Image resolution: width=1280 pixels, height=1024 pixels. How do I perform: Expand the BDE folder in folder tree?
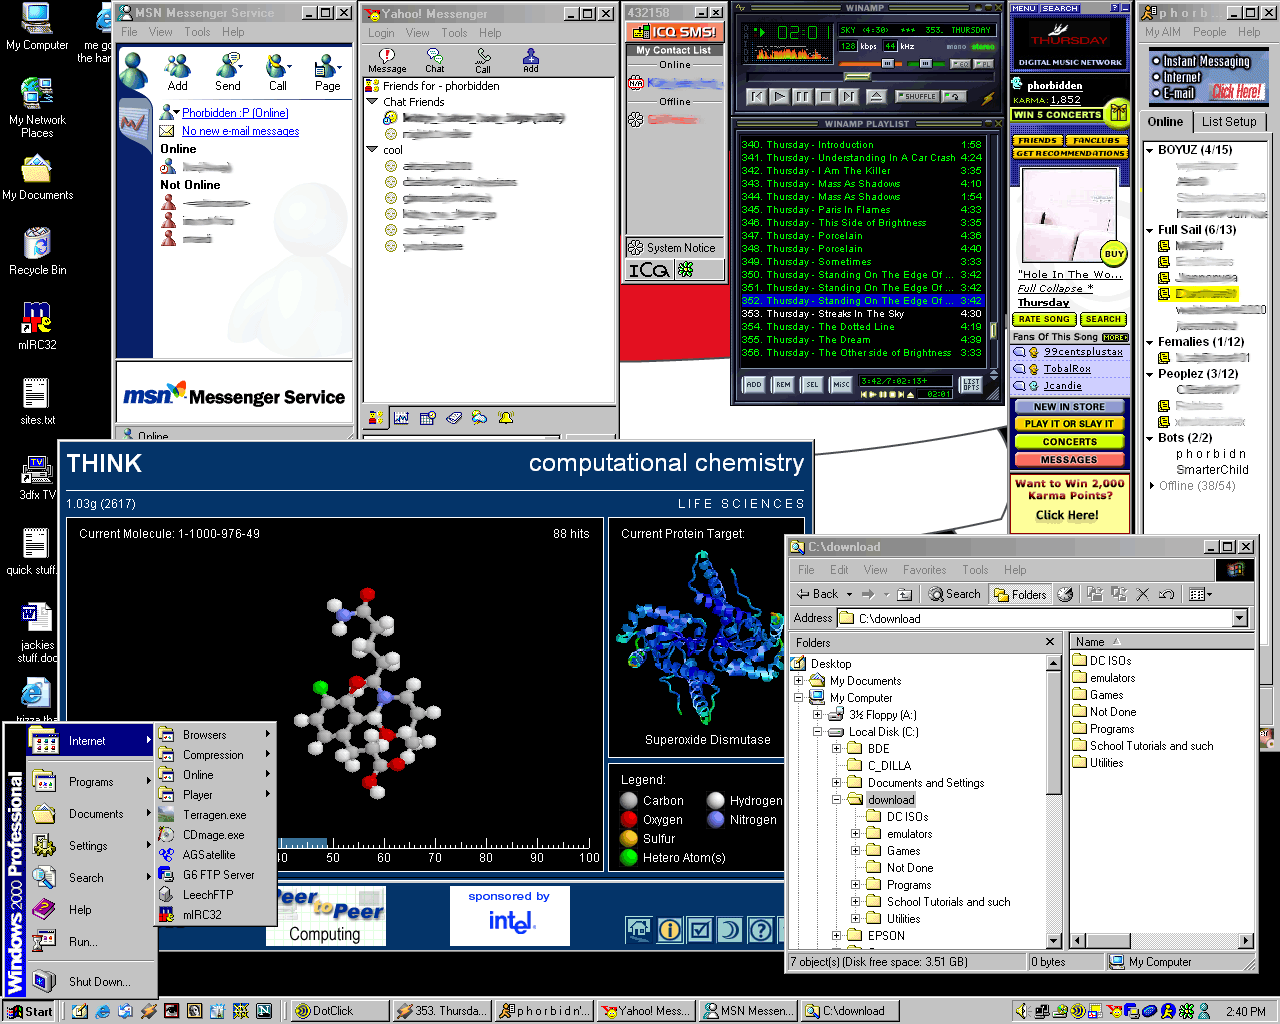coord(836,748)
